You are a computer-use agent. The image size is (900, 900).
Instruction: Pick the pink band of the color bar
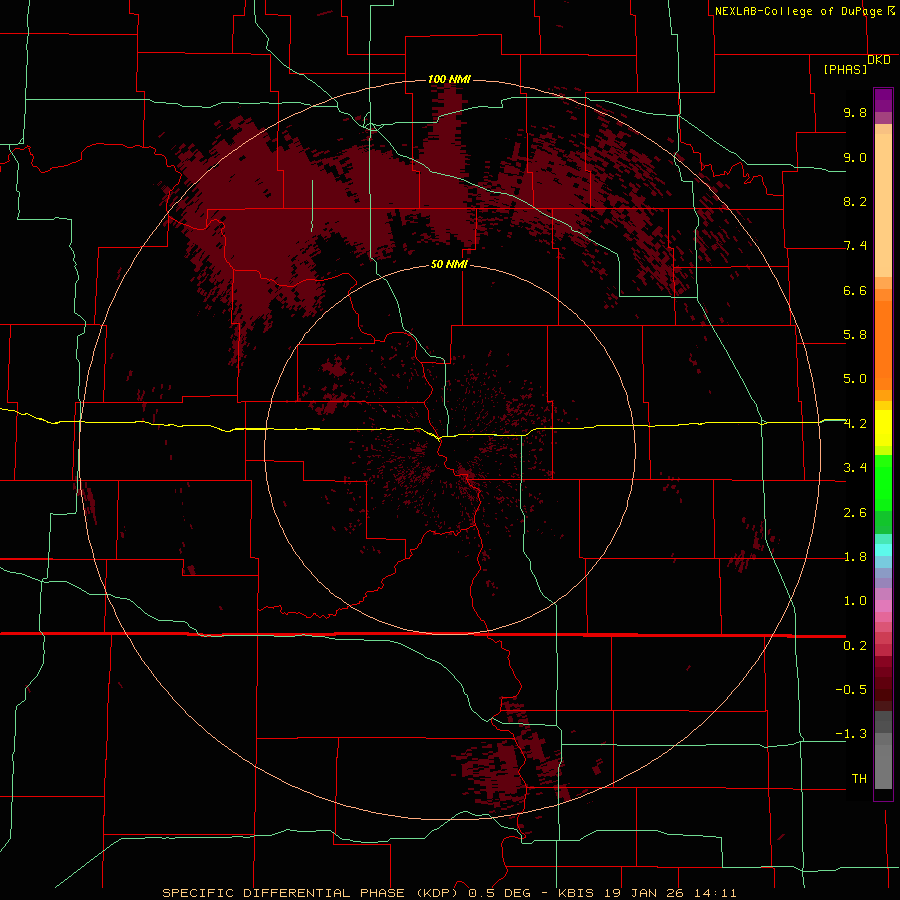point(883,606)
